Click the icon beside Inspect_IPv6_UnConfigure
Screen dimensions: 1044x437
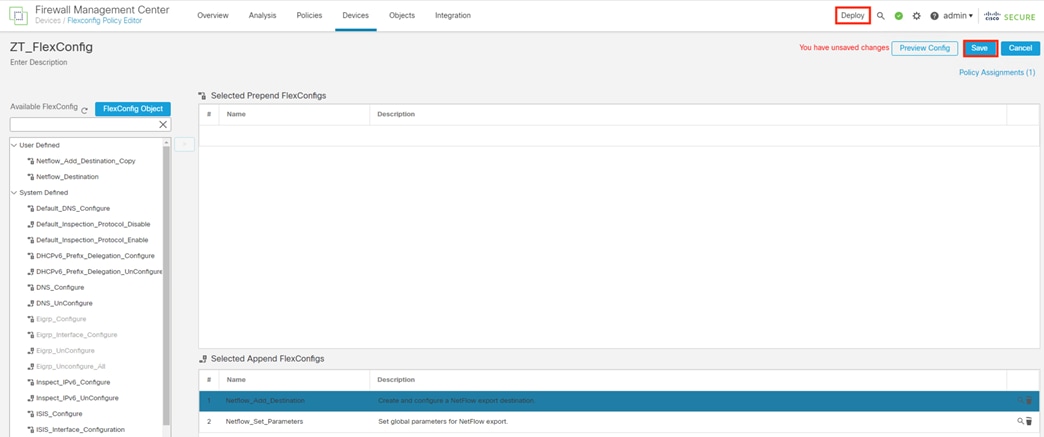click(x=31, y=398)
